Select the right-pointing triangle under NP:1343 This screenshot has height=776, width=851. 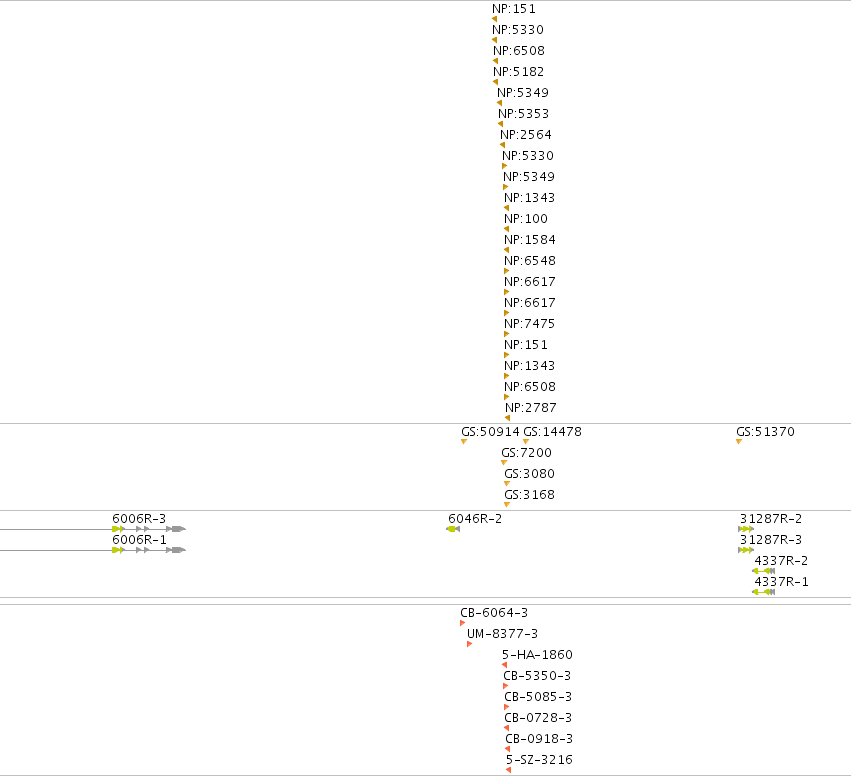[x=506, y=376]
